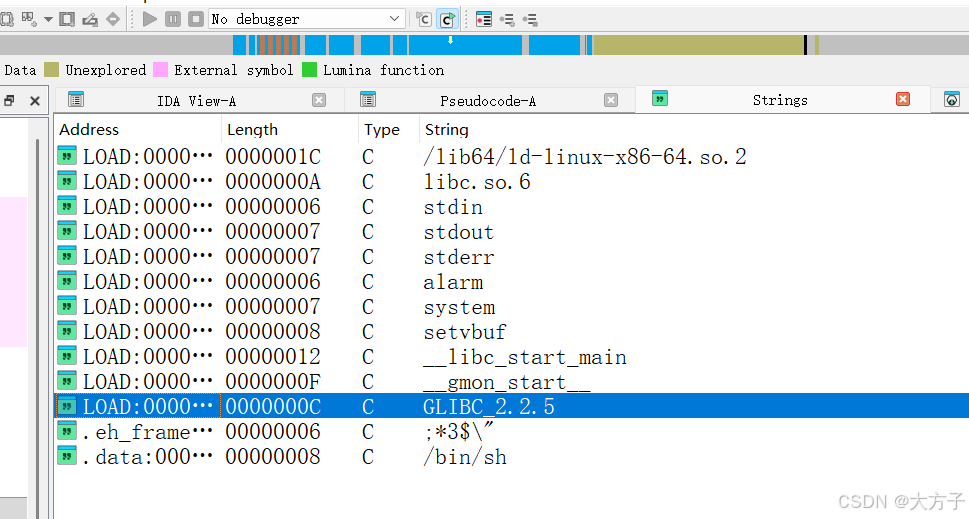The height and width of the screenshot is (519, 969).
Task: Click the IDA View-A tab icon
Action: [76, 99]
